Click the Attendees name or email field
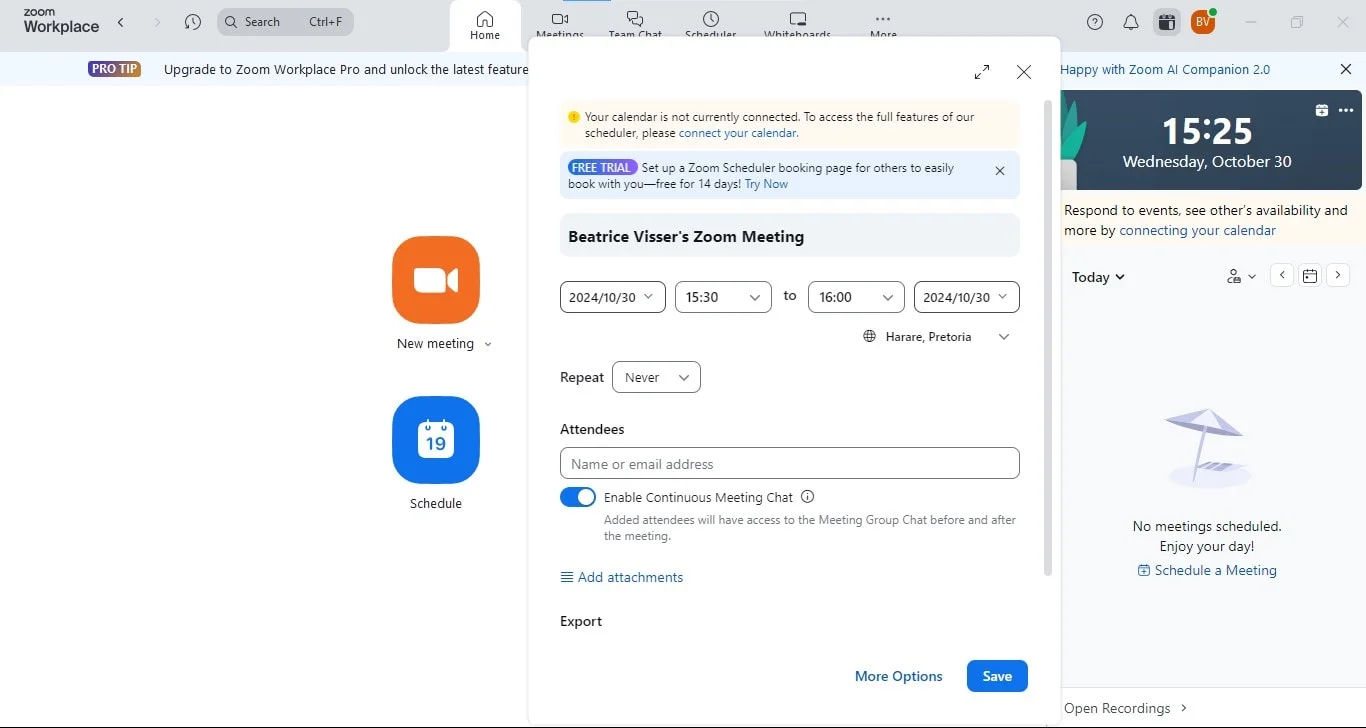 click(790, 463)
